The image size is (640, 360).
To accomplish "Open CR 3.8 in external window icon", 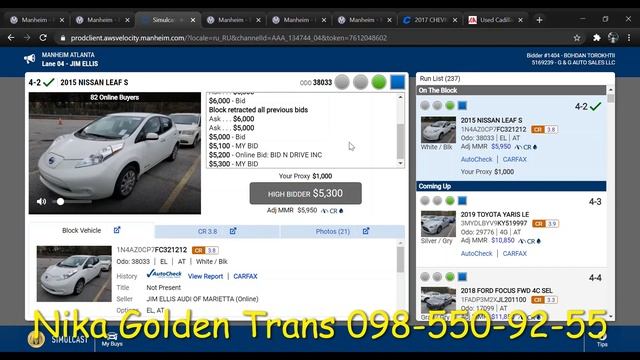I will tap(233, 231).
